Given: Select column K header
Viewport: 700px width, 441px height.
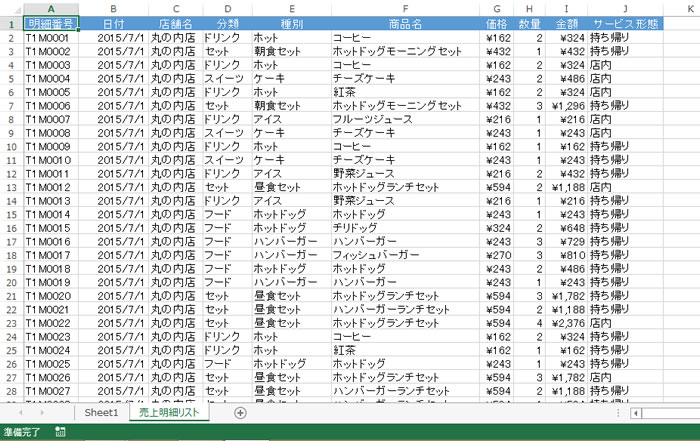Looking at the screenshot, I should (x=690, y=9).
